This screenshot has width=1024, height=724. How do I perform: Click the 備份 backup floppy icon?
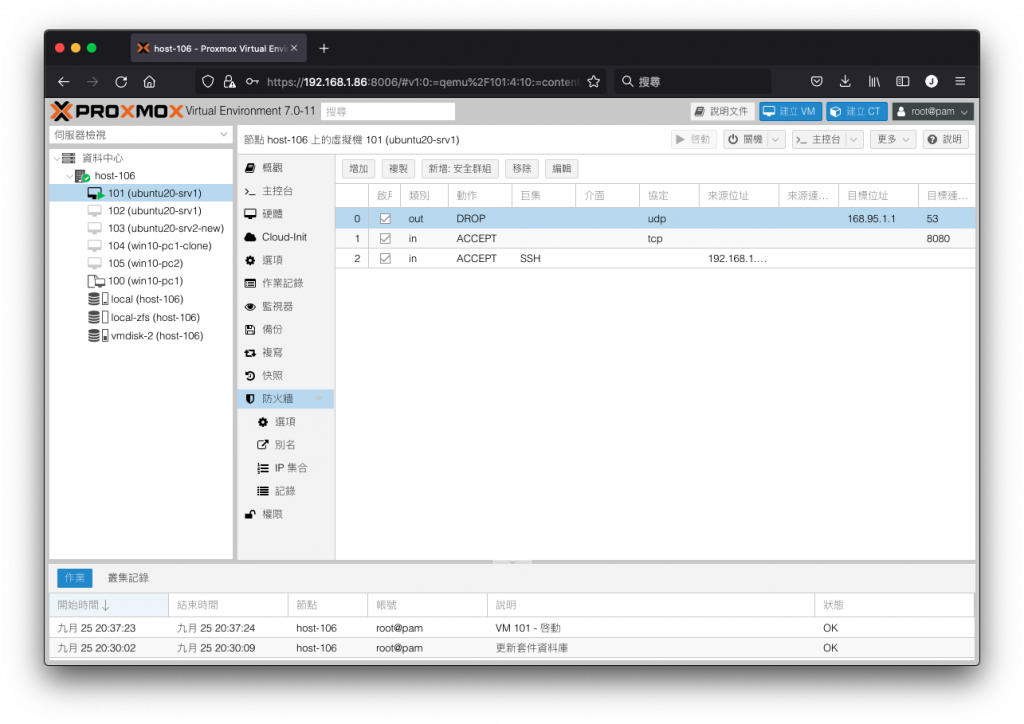250,329
